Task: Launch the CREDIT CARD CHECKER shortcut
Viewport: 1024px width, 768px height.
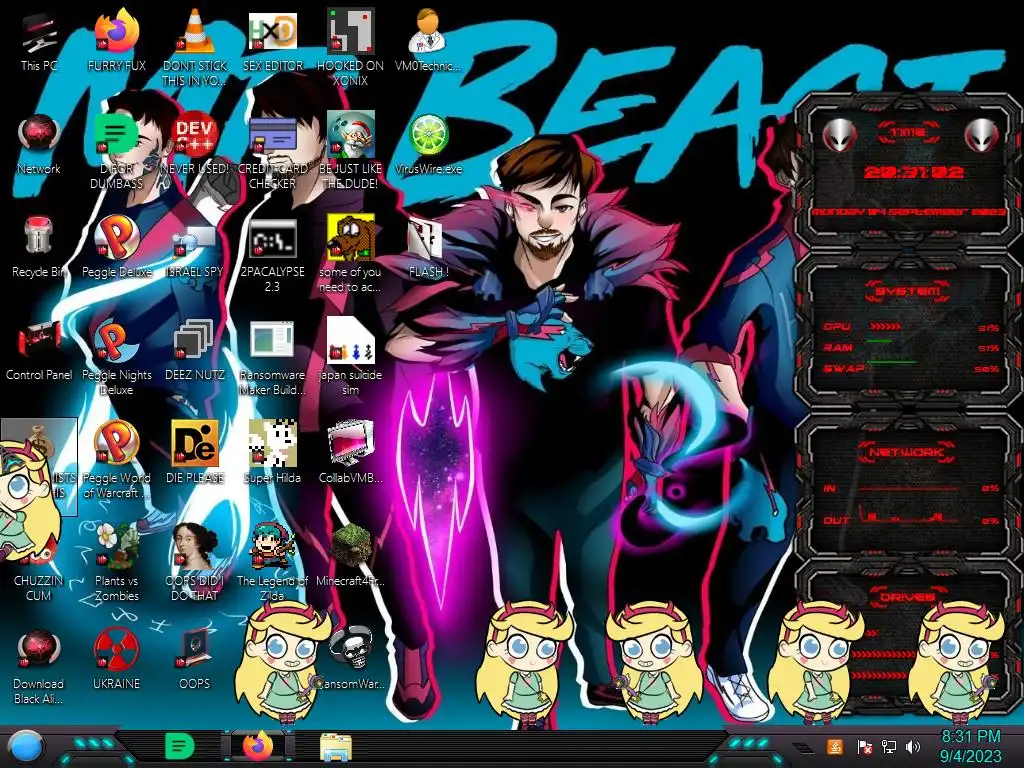Action: (x=272, y=152)
